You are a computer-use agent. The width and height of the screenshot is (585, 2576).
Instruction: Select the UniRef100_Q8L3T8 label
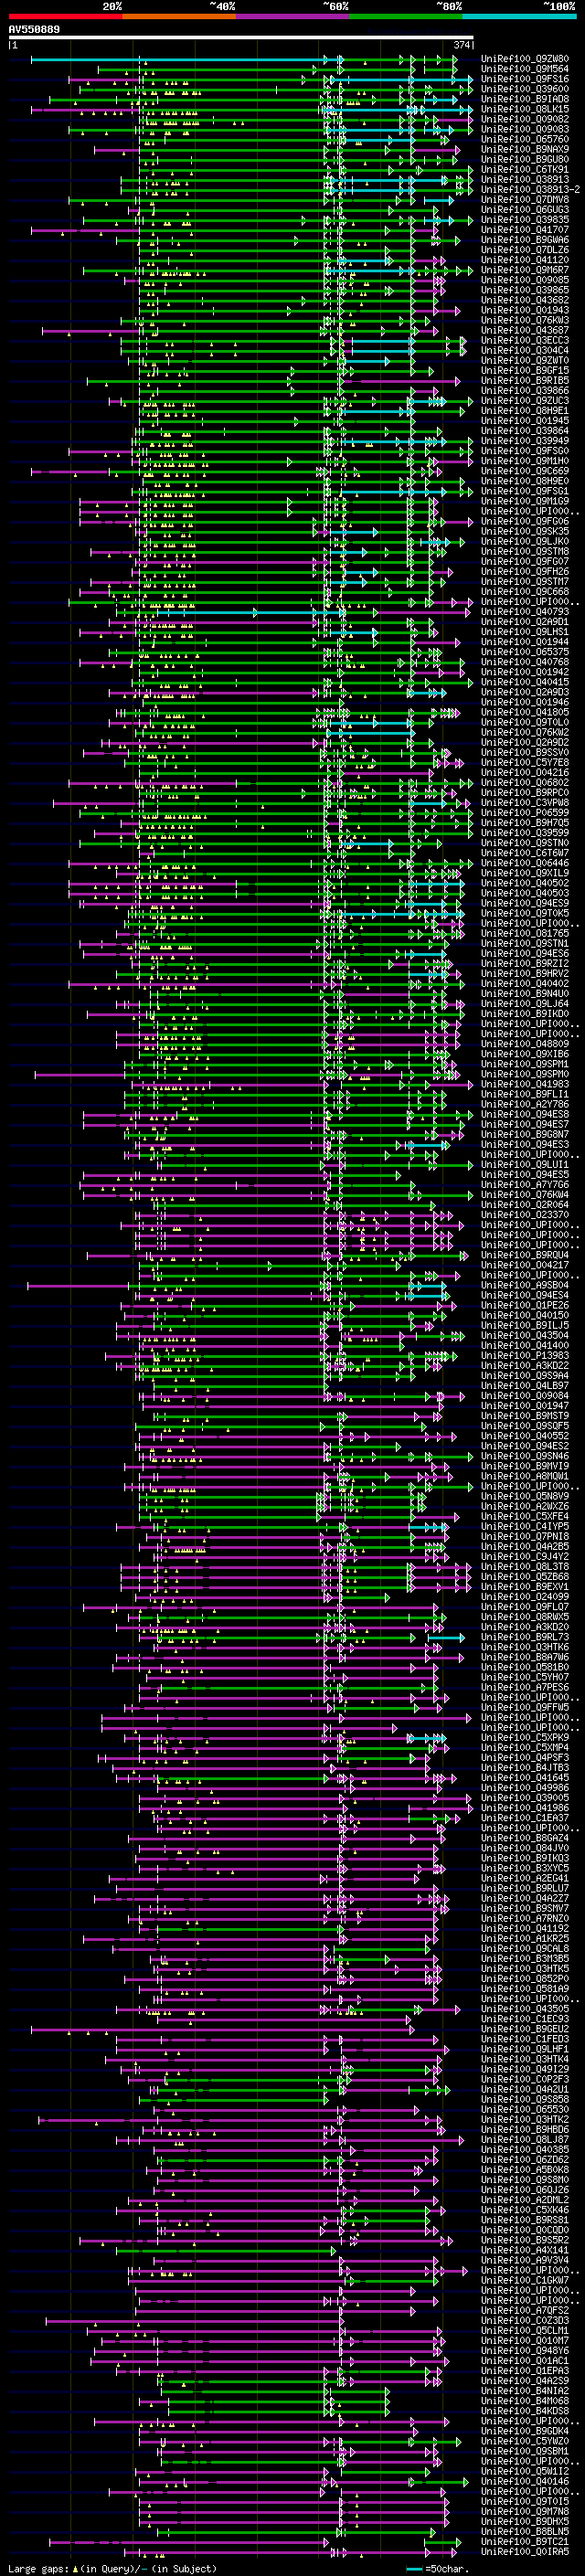525,1567
